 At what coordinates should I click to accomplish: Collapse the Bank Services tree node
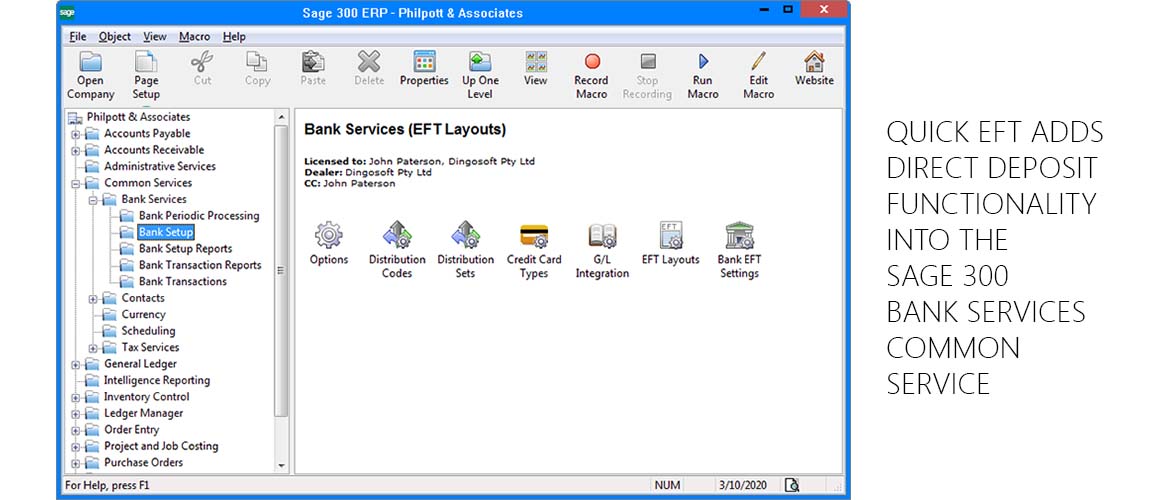click(93, 201)
